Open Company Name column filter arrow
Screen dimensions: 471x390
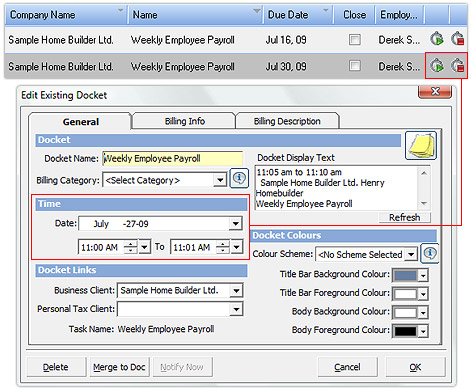(120, 11)
